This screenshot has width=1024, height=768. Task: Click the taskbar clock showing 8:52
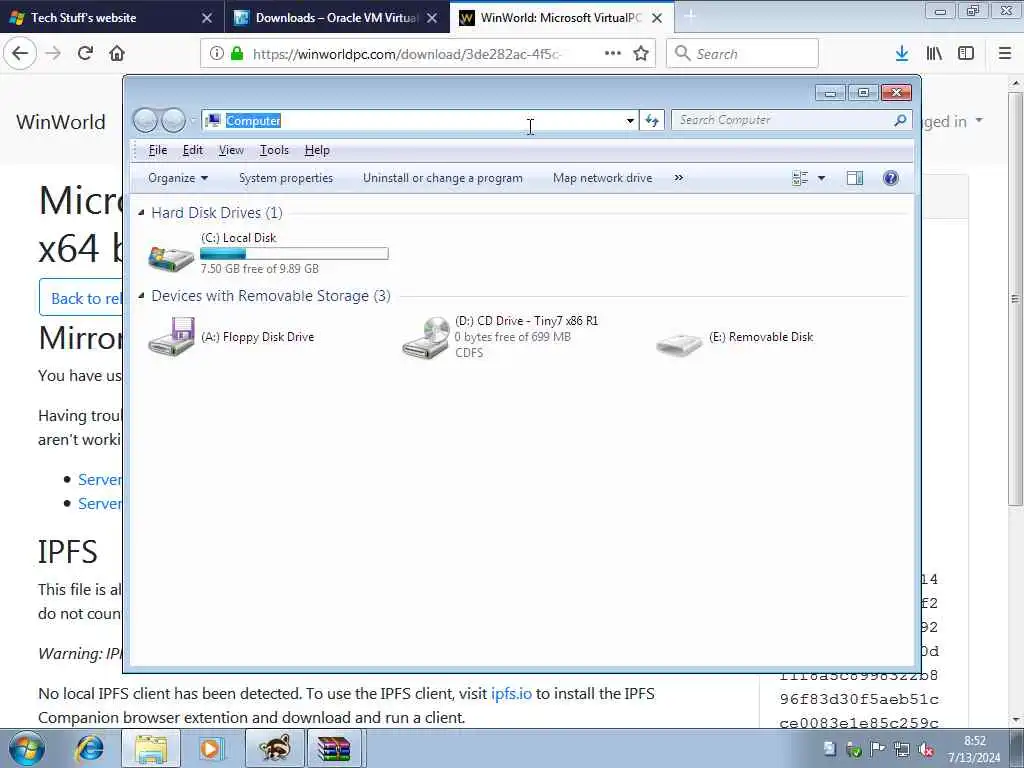click(x=974, y=749)
